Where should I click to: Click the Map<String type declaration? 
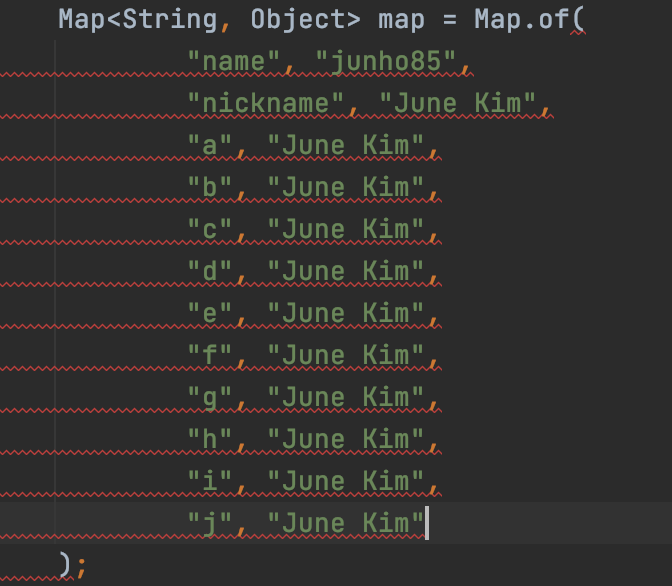138,20
